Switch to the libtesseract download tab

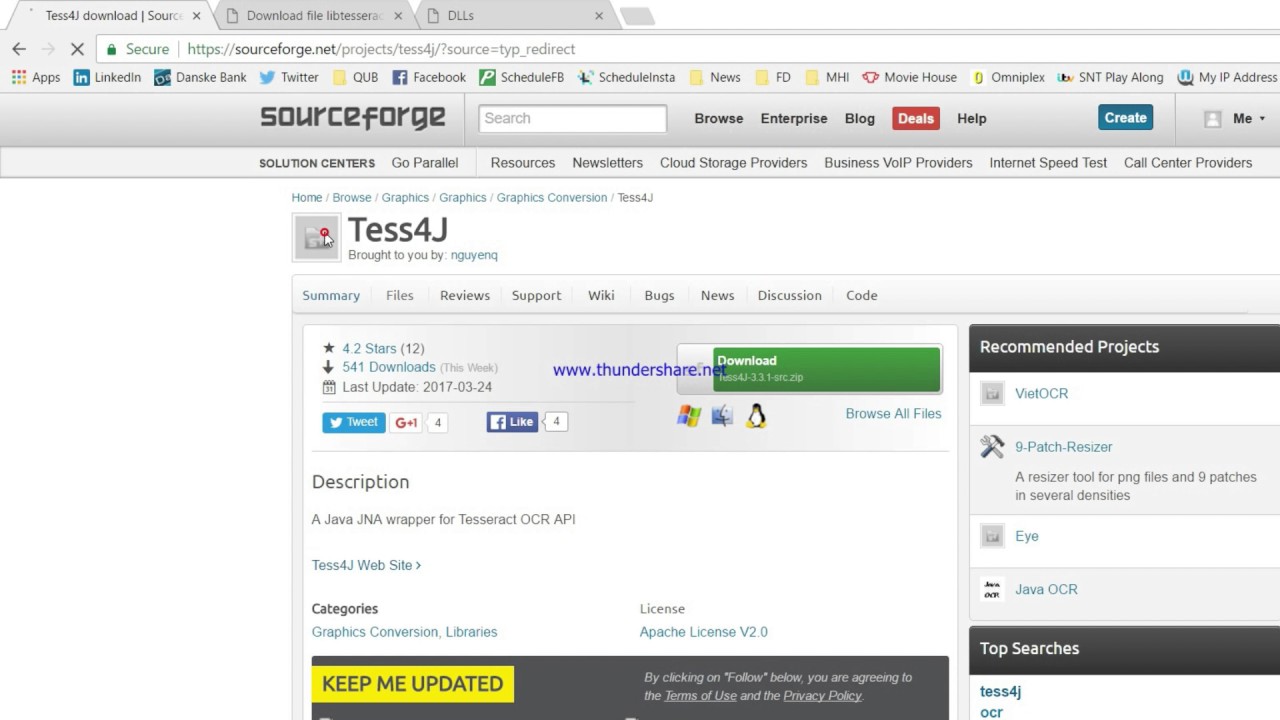click(313, 16)
